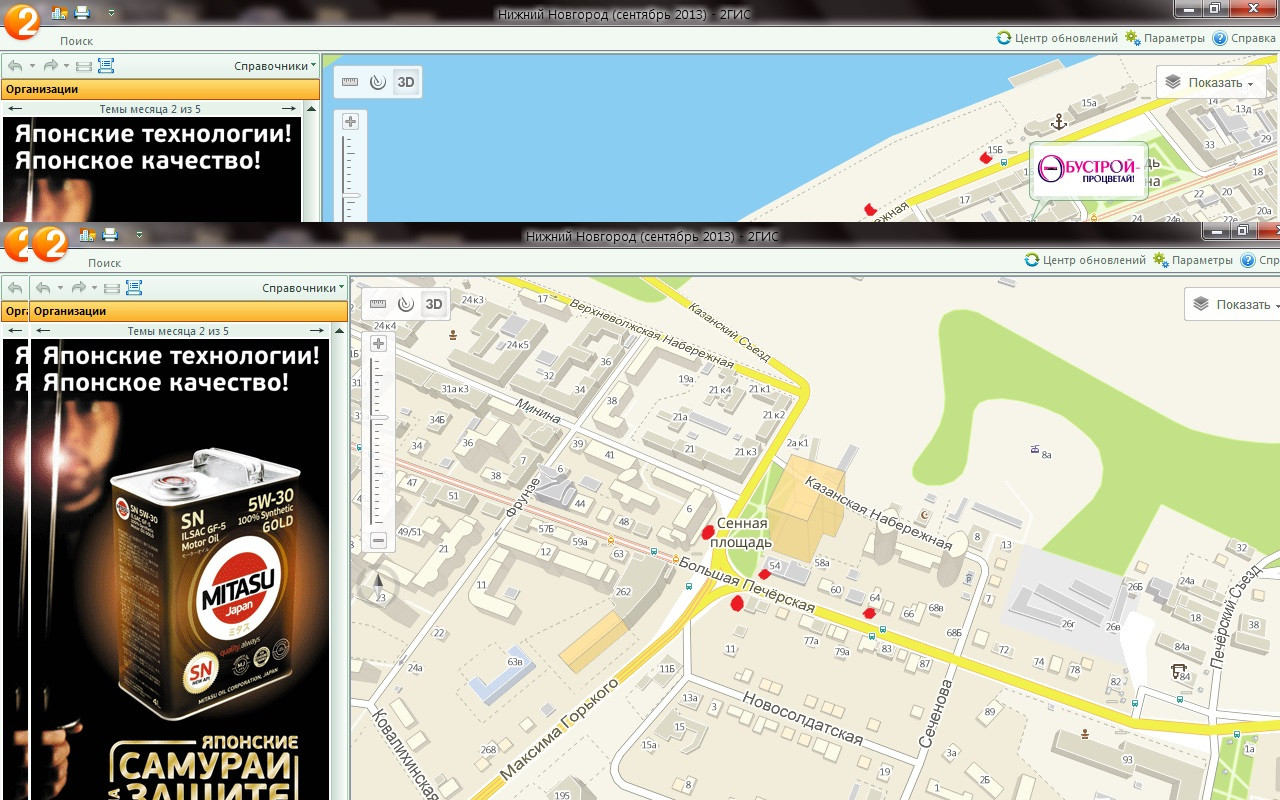Click the compass north arrow on front map
Screen dimensions: 1280x800
pyautogui.click(x=378, y=586)
